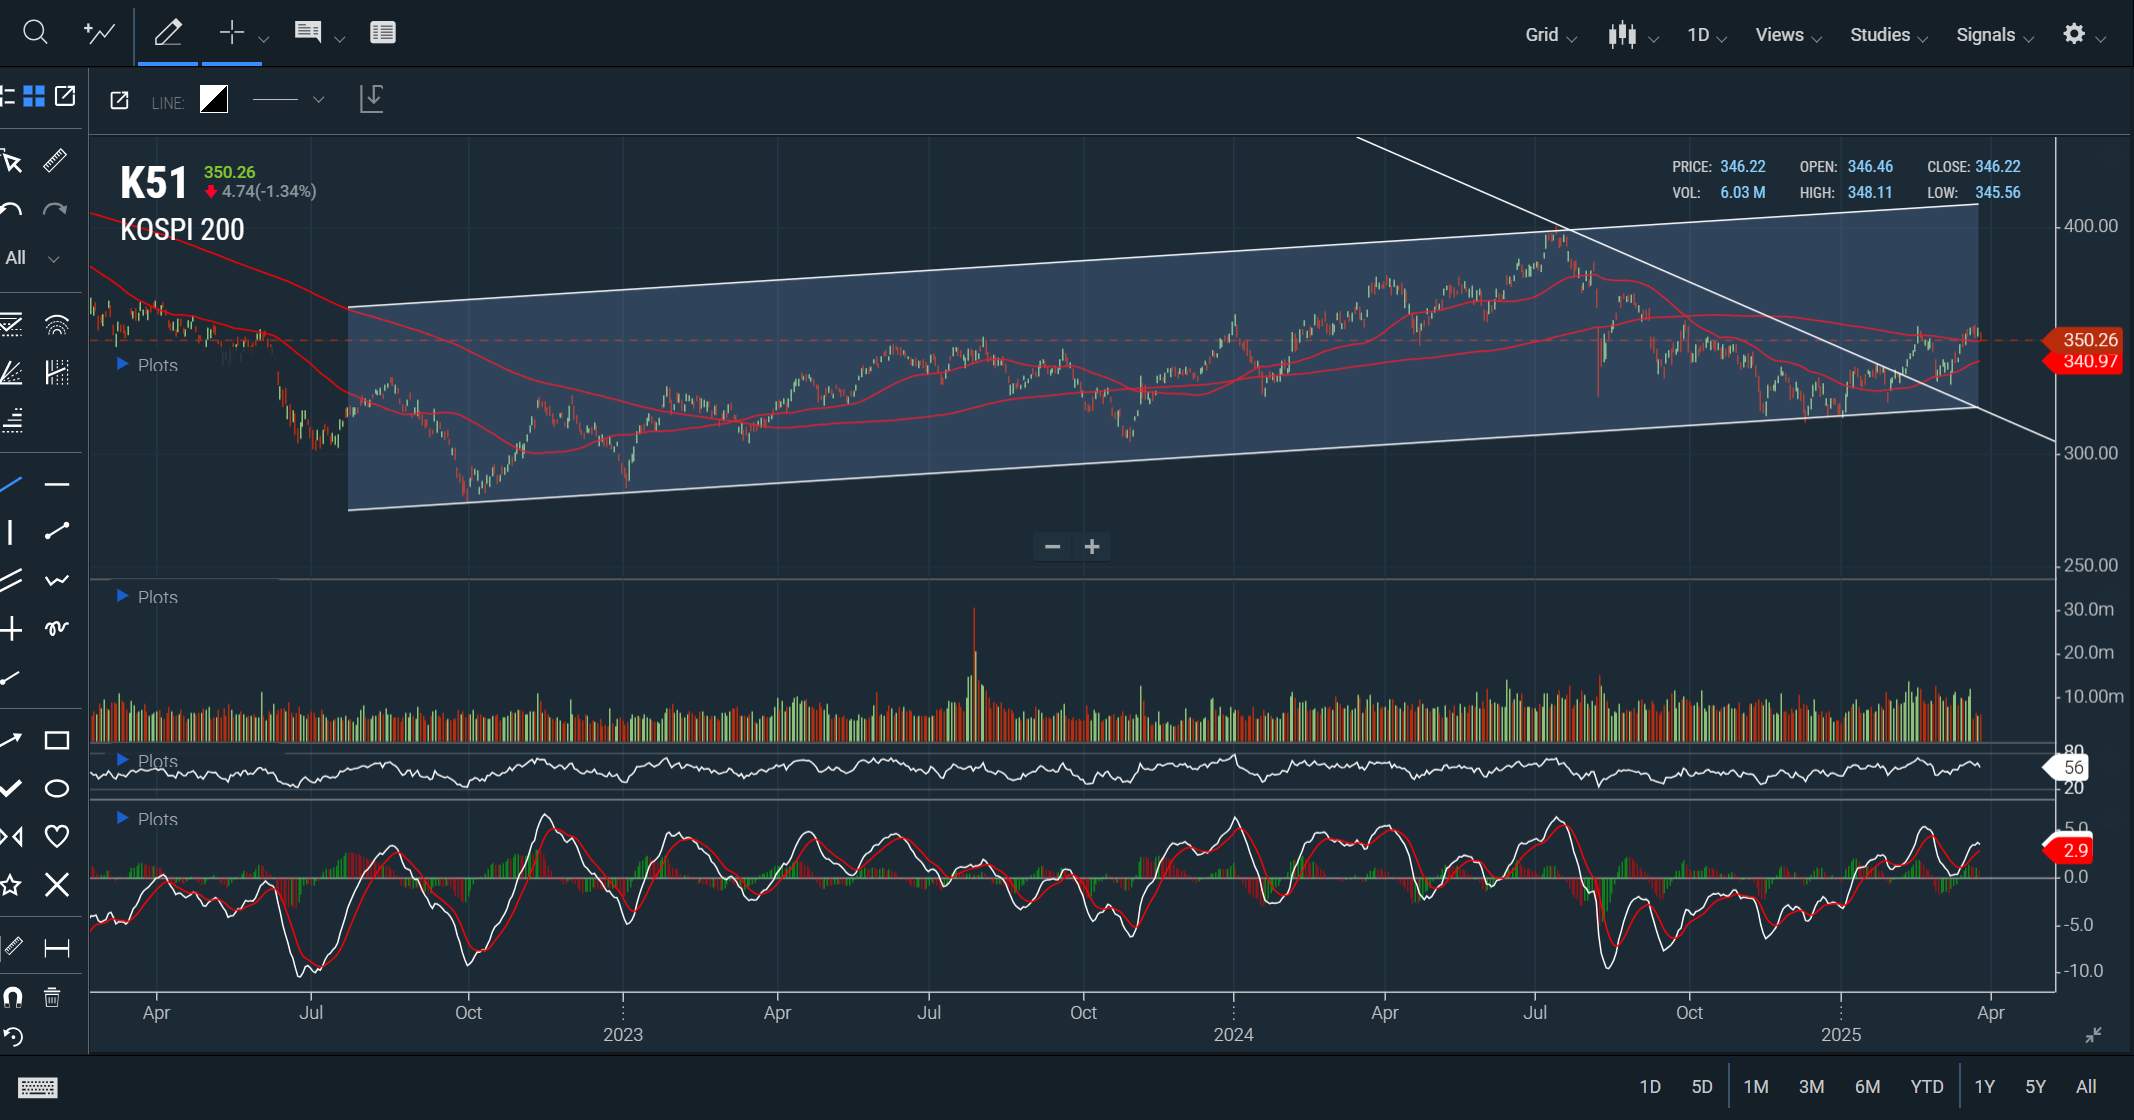Screen dimensions: 2134x1120
Task: Select the rectangle shape tool
Action: pyautogui.click(x=57, y=740)
